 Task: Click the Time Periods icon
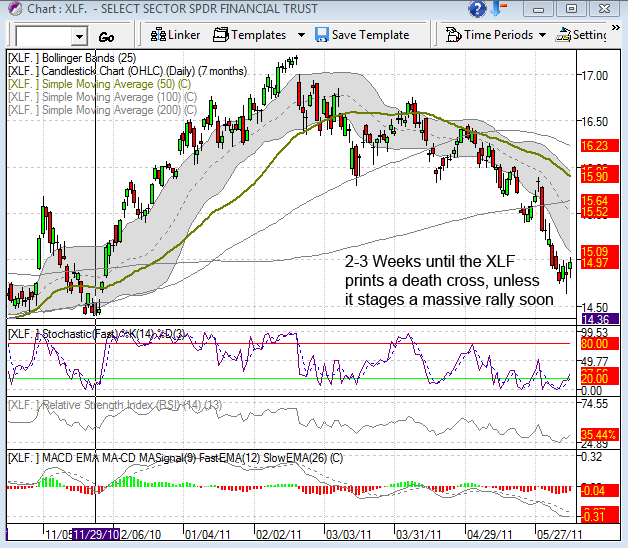[x=454, y=35]
